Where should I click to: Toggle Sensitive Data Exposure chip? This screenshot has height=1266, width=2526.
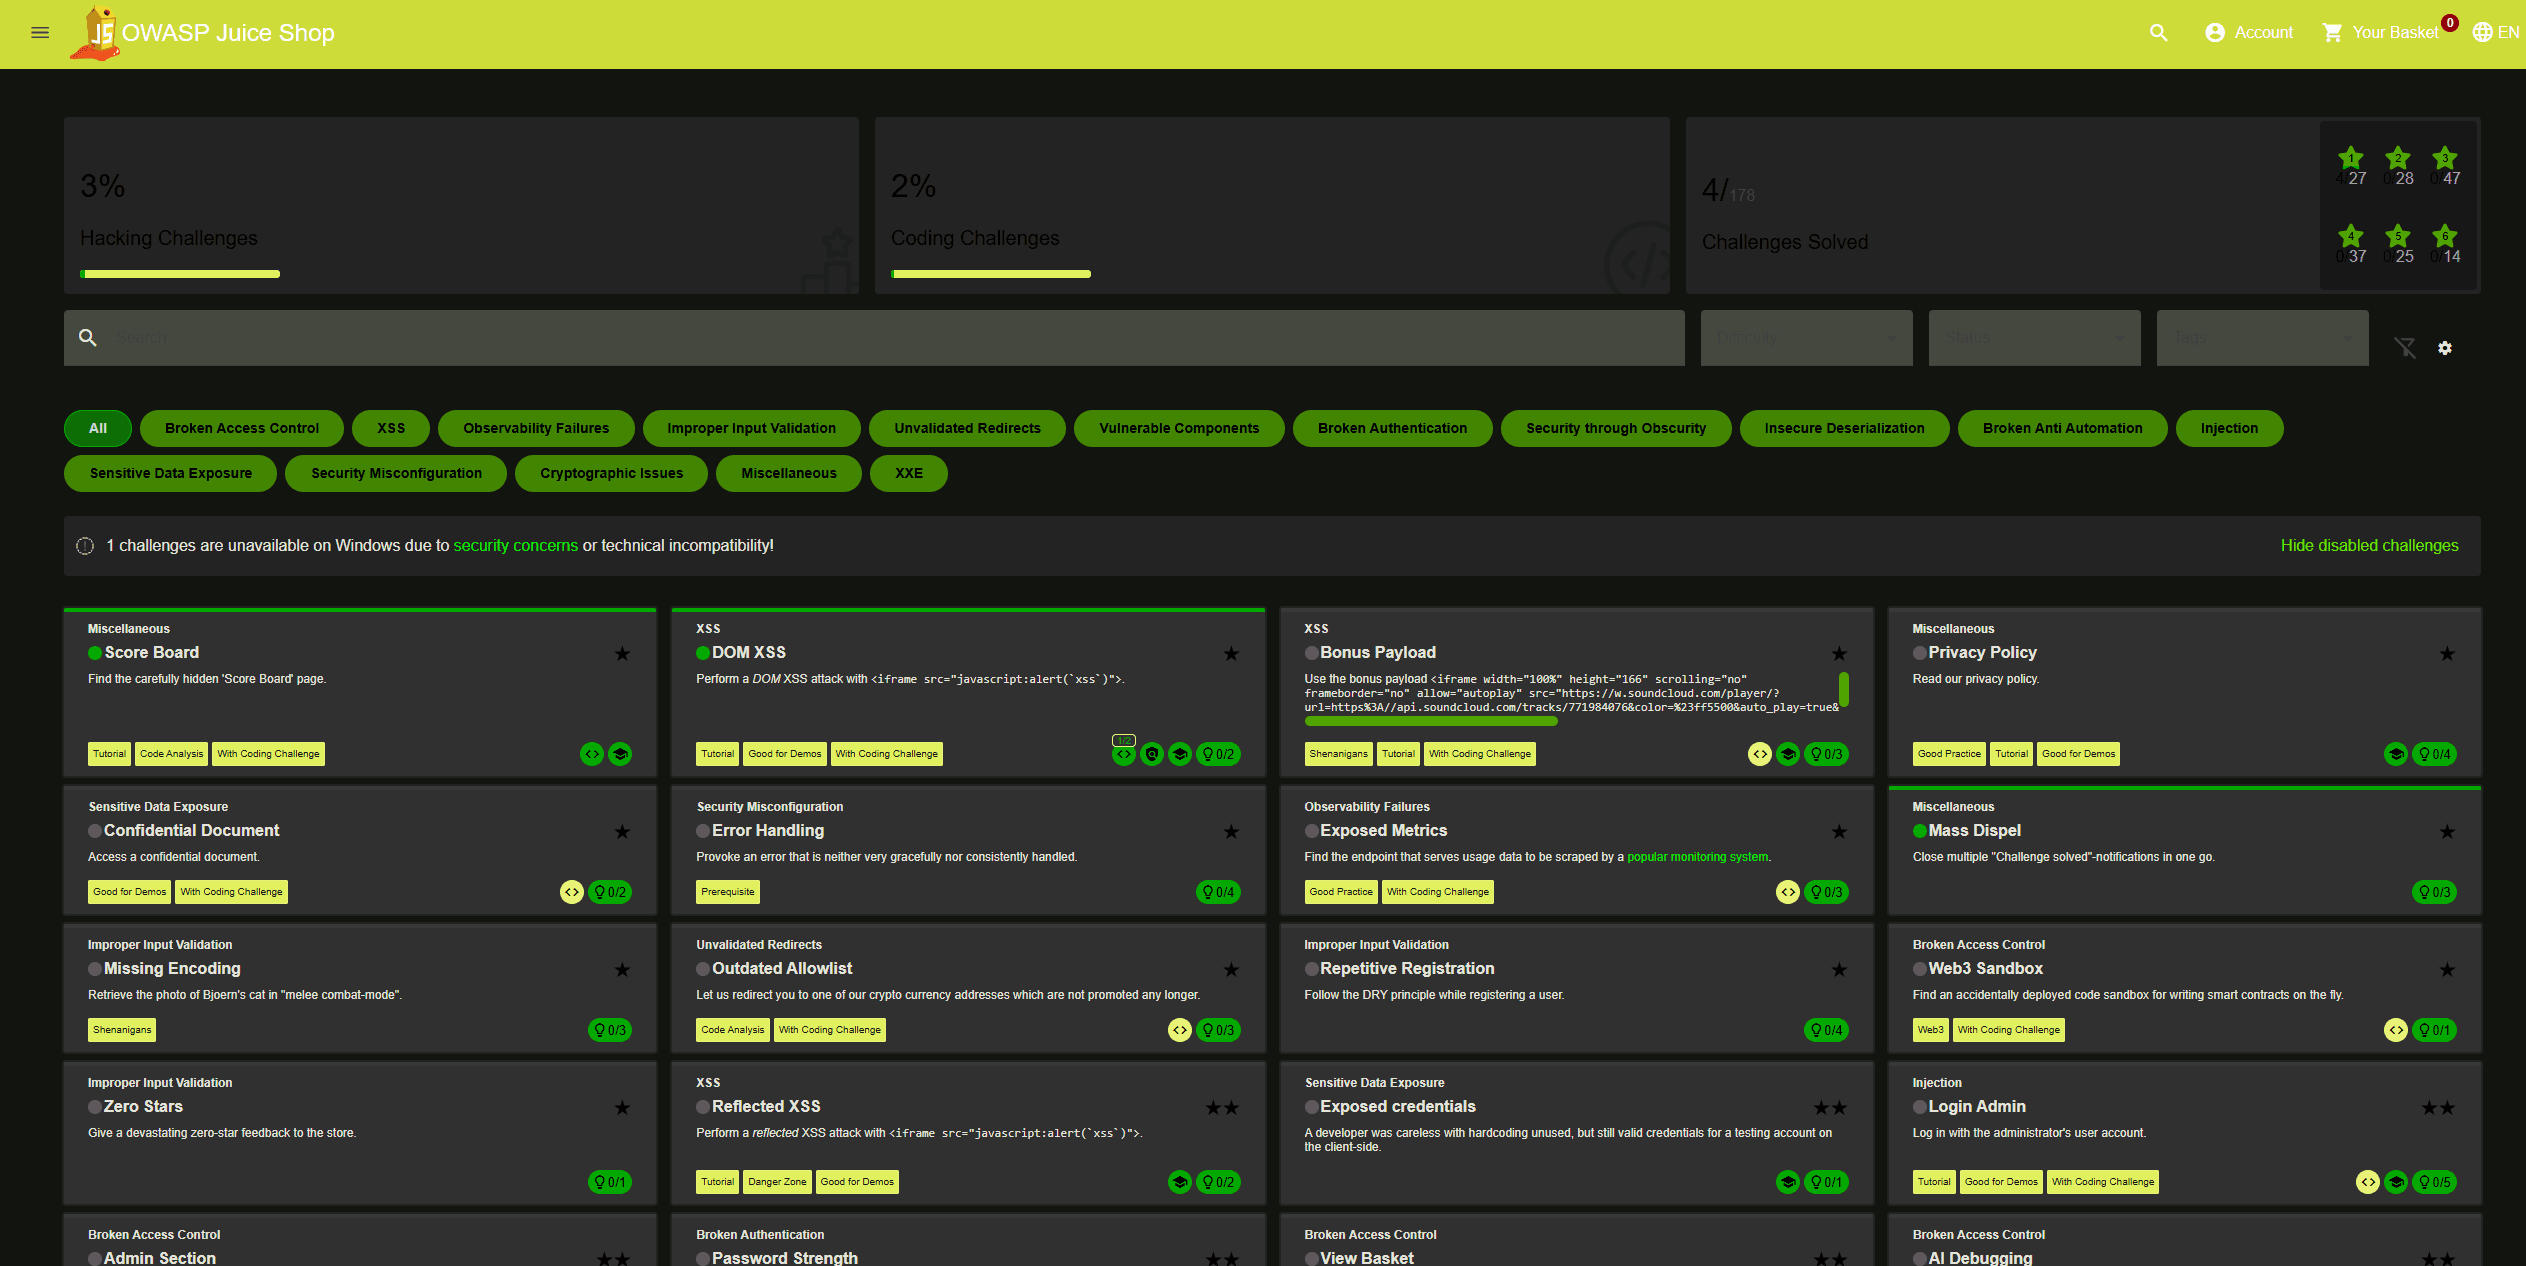tap(171, 473)
